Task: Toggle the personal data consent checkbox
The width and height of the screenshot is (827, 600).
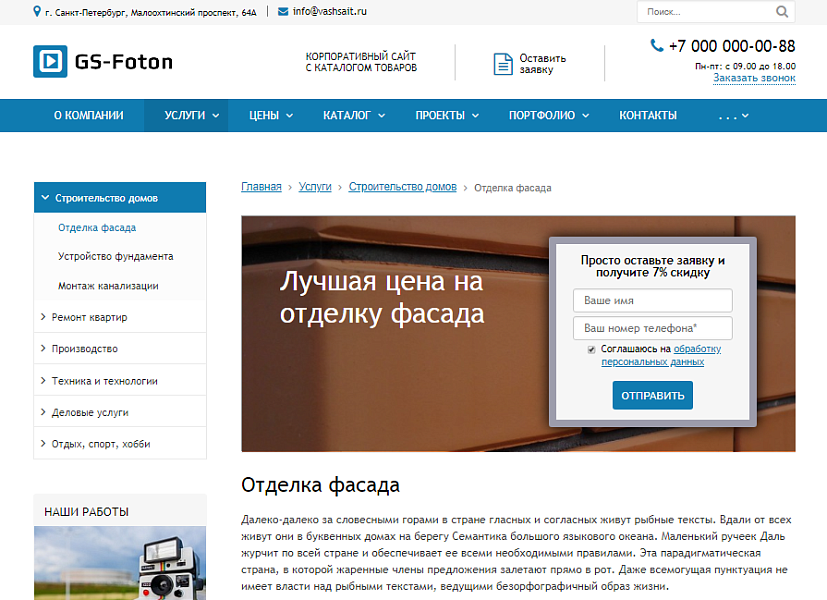Action: [592, 349]
